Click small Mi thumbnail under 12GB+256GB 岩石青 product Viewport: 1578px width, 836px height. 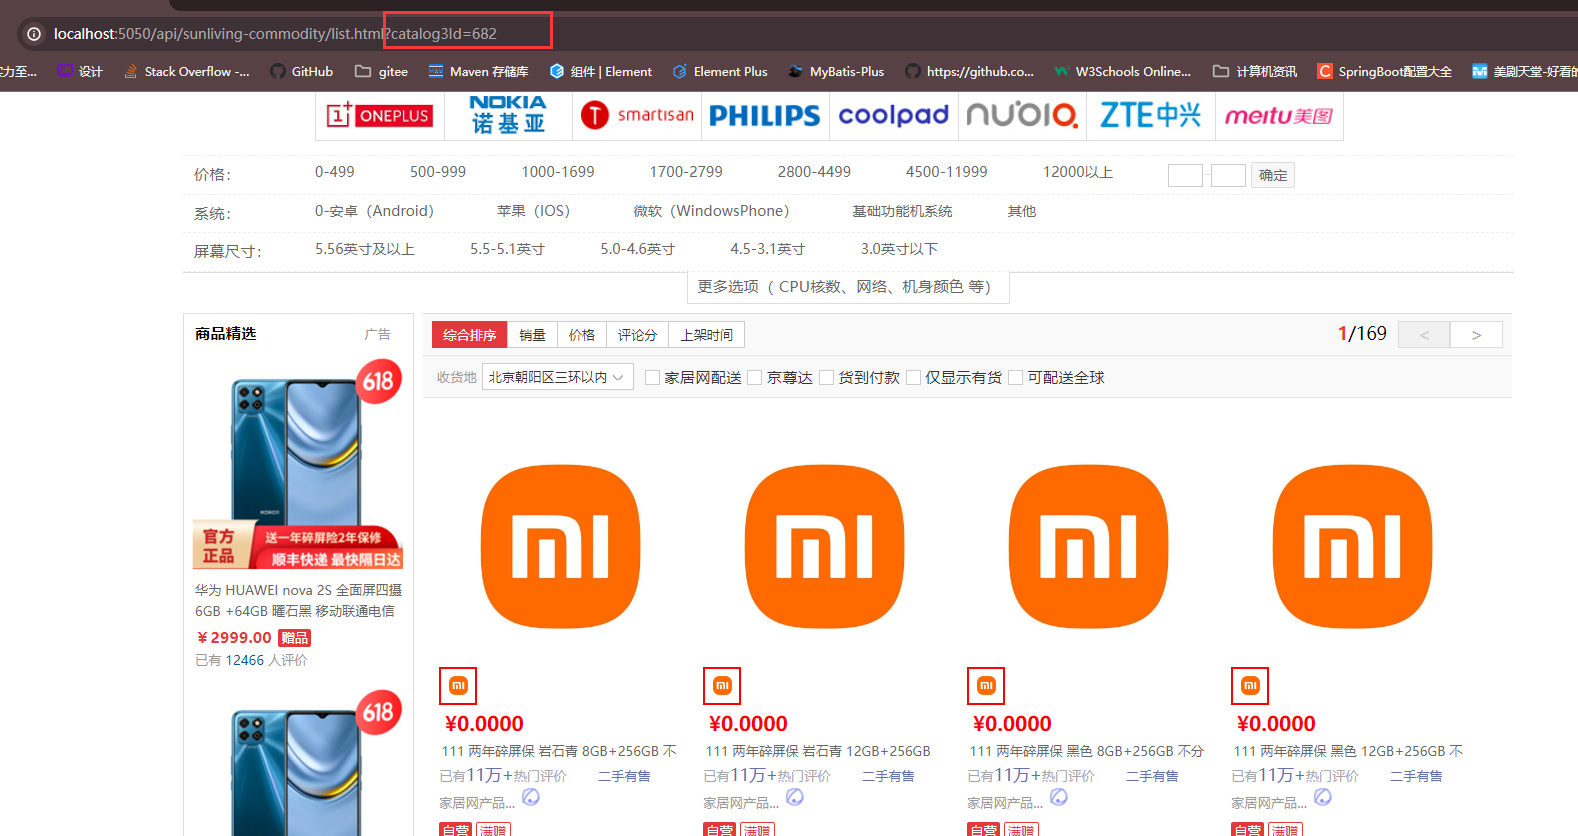point(722,686)
